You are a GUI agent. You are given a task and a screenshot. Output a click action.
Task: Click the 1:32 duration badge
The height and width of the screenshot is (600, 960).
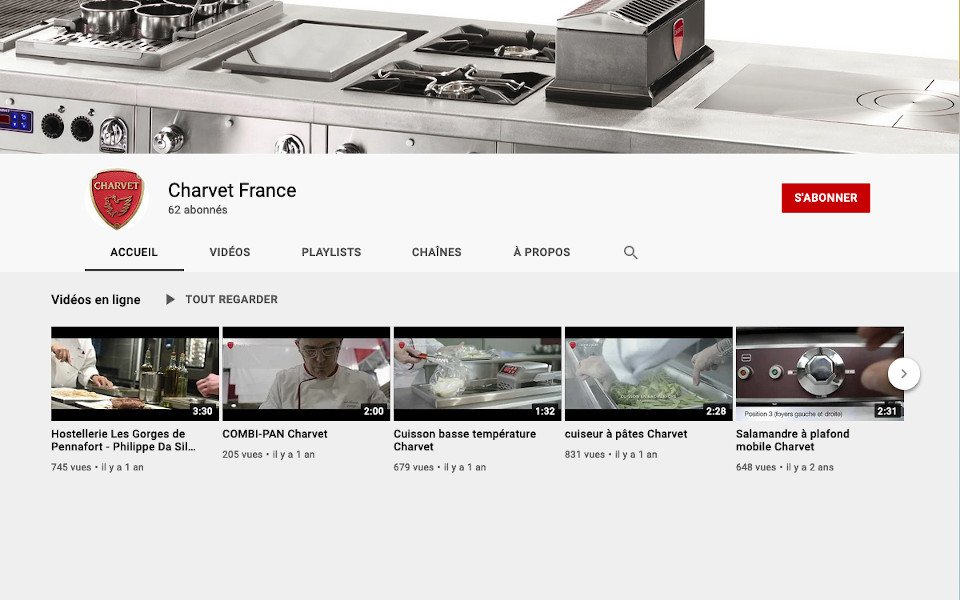coord(545,411)
